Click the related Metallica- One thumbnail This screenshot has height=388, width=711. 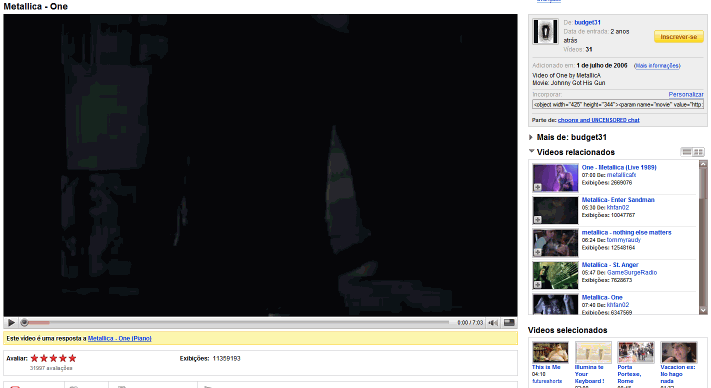pos(555,305)
